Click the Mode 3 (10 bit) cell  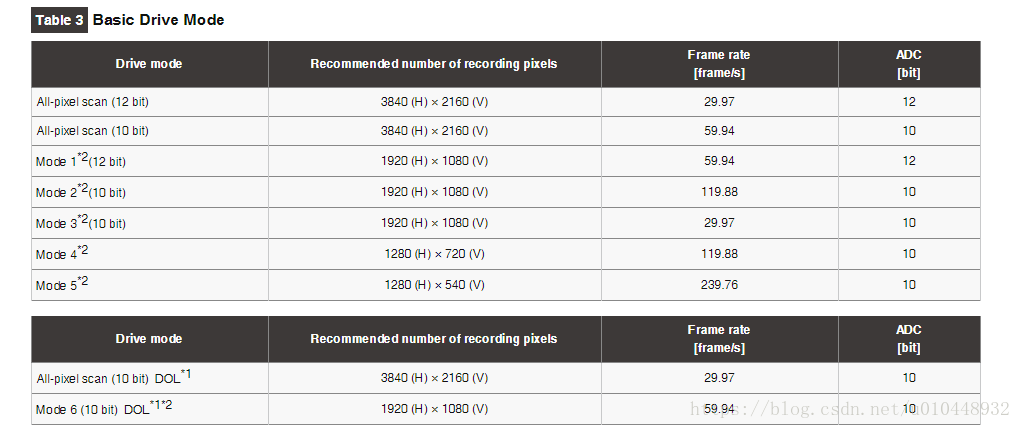point(149,223)
